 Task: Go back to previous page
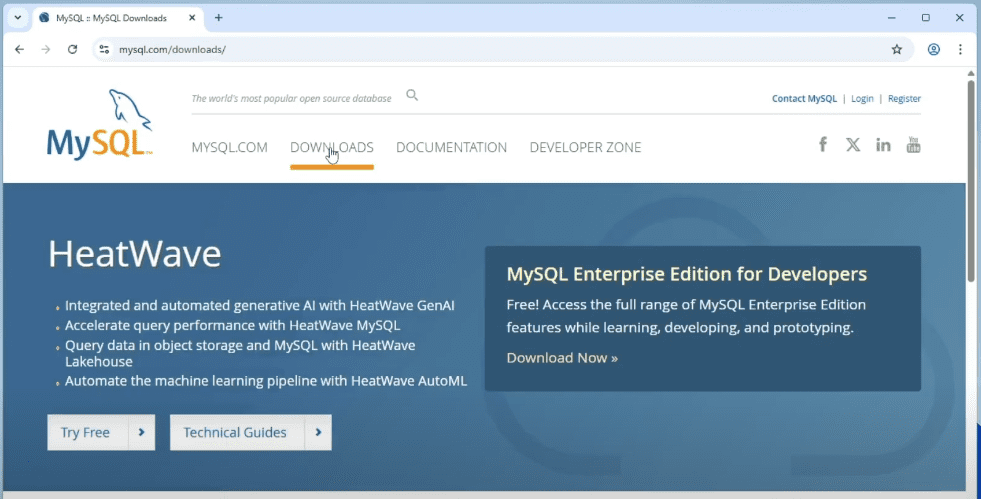19,49
